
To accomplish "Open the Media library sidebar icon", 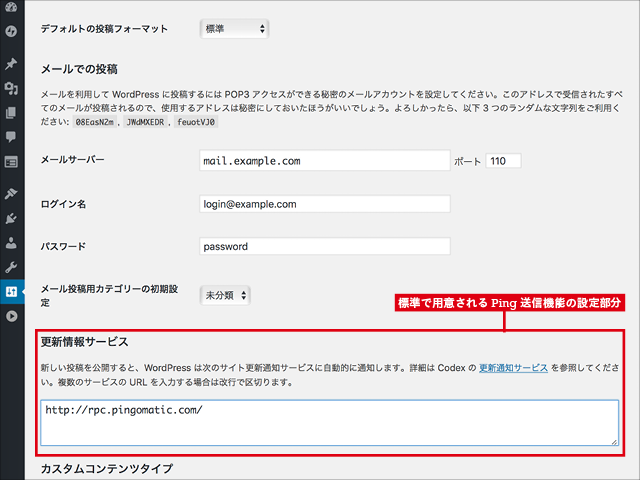I will click(x=11, y=88).
